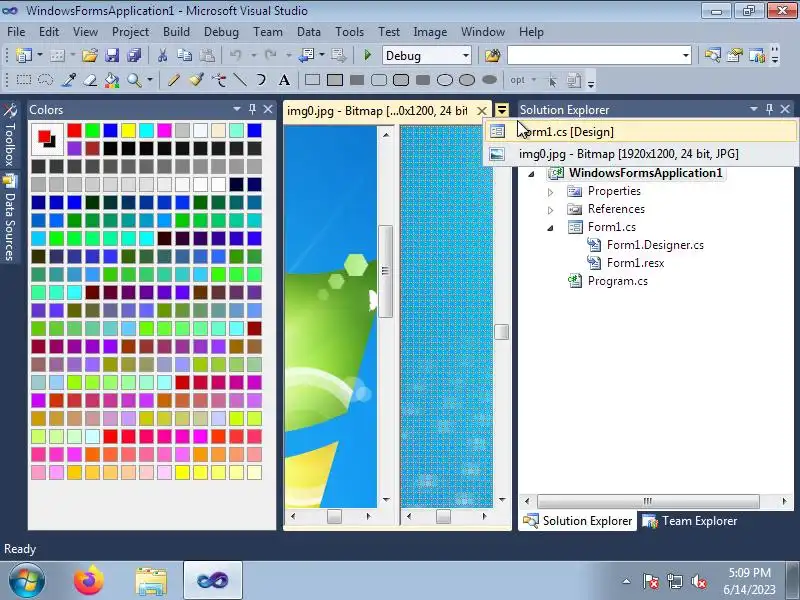Screen dimensions: 800x600
Task: Select the Curve tool
Action: pos(261,80)
